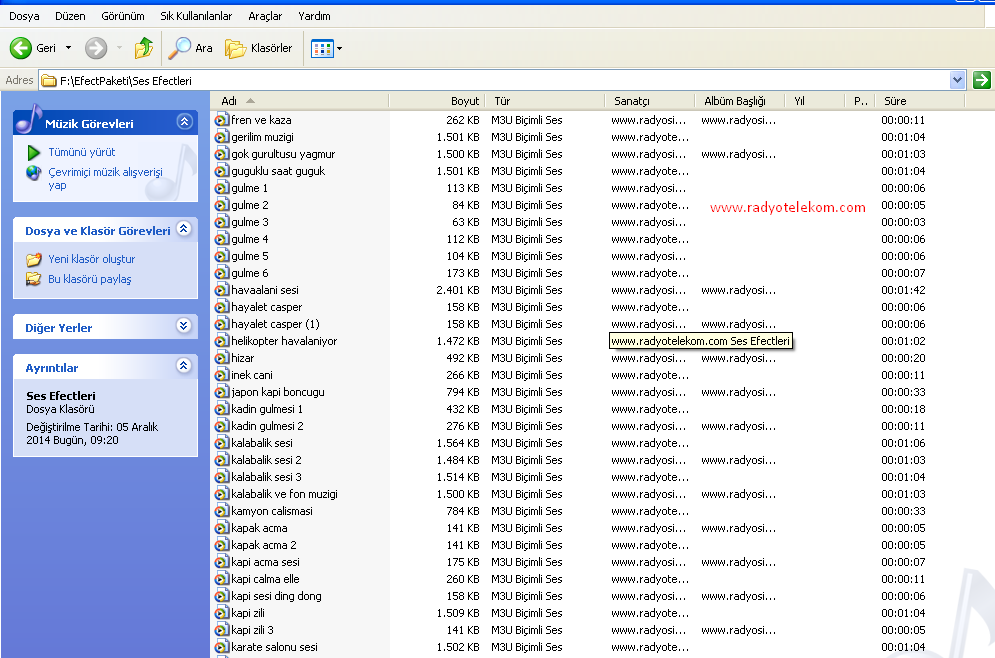Open the Görünüm menu

[122, 16]
